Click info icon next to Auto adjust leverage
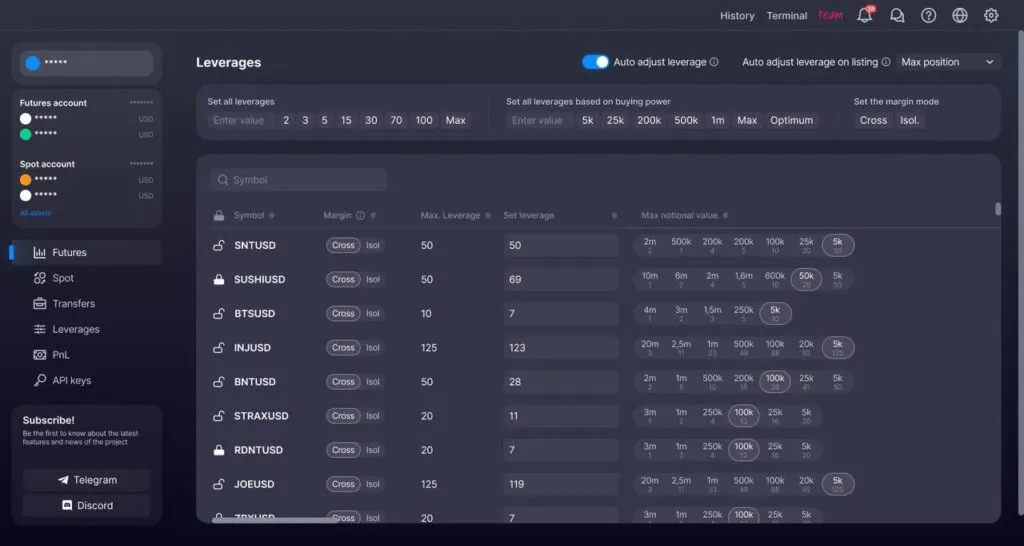The width and height of the screenshot is (1024, 546). pyautogui.click(x=714, y=62)
